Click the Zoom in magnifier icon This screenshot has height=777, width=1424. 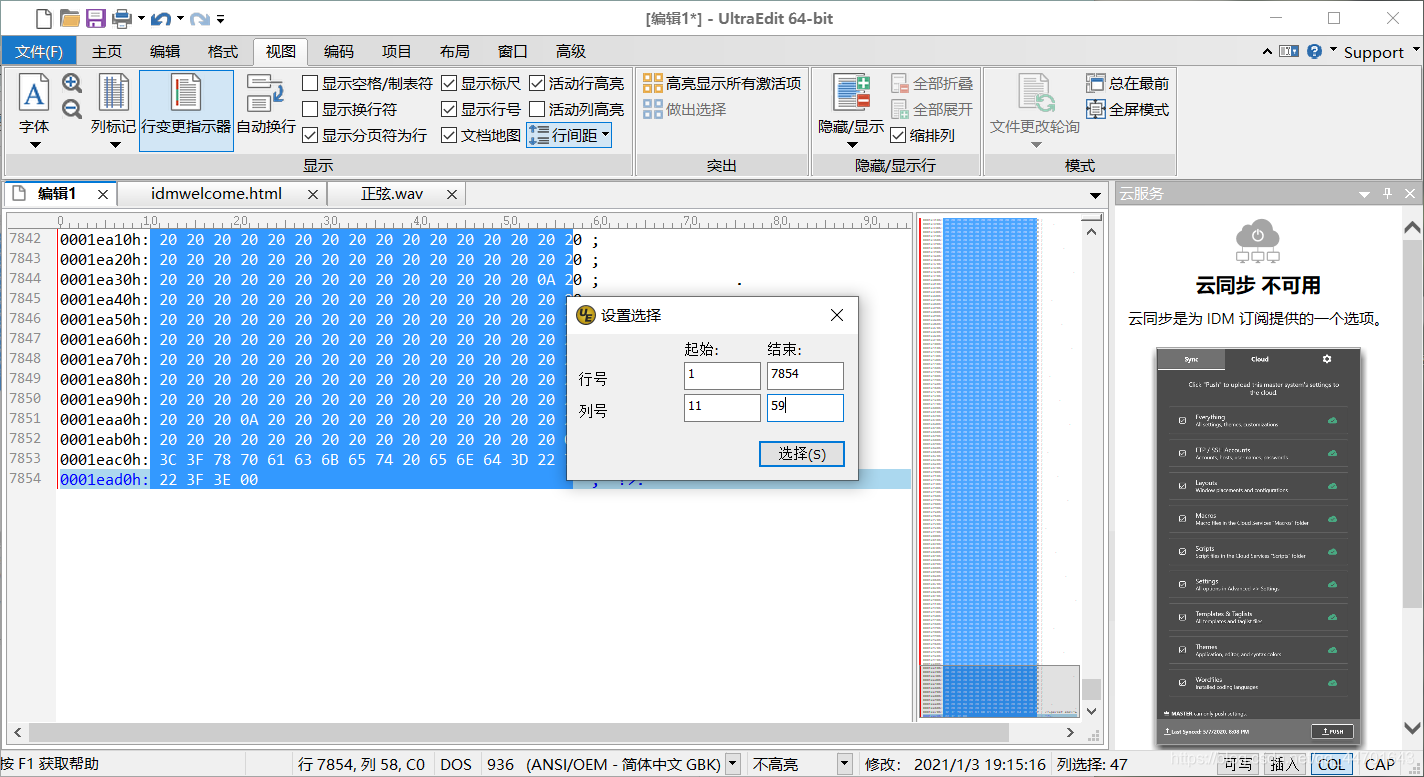pyautogui.click(x=72, y=83)
